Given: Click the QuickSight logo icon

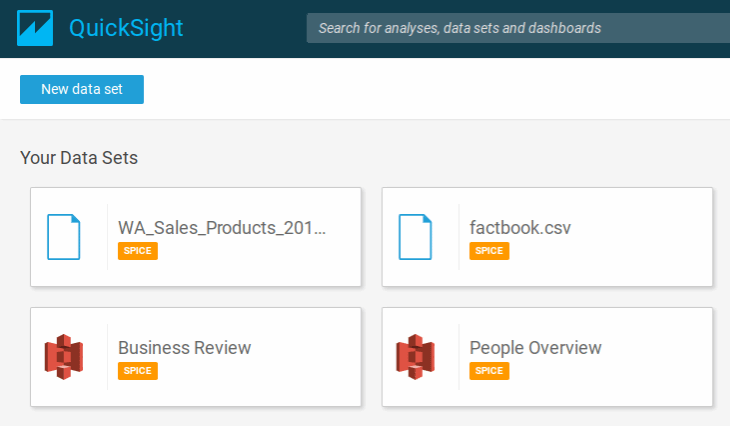Looking at the screenshot, I should pos(35,28).
